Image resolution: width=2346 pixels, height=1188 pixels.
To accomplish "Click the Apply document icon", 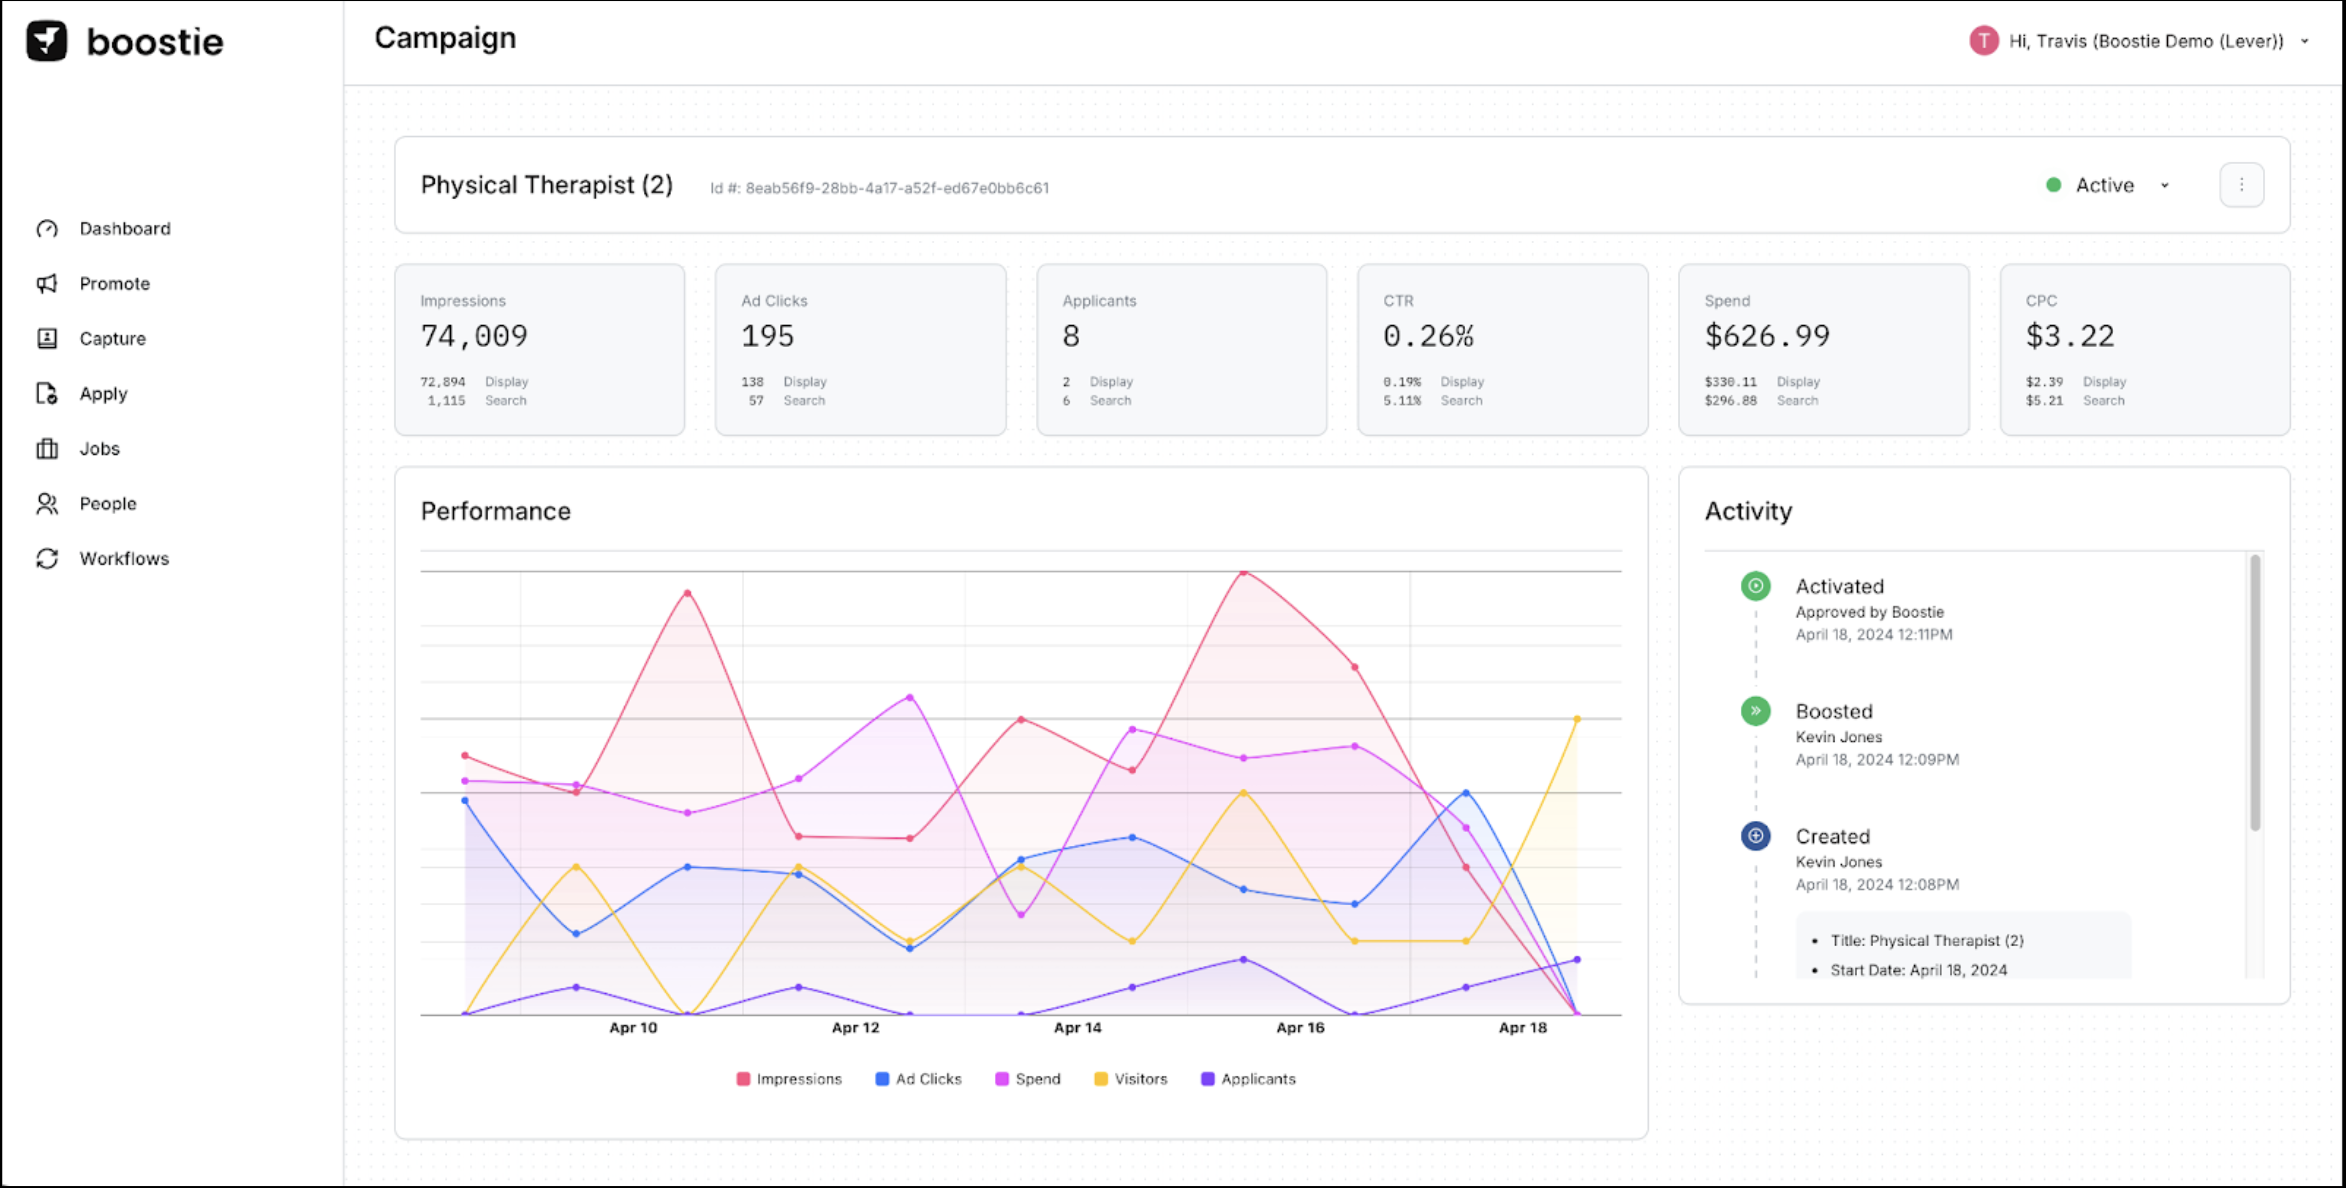I will point(47,394).
